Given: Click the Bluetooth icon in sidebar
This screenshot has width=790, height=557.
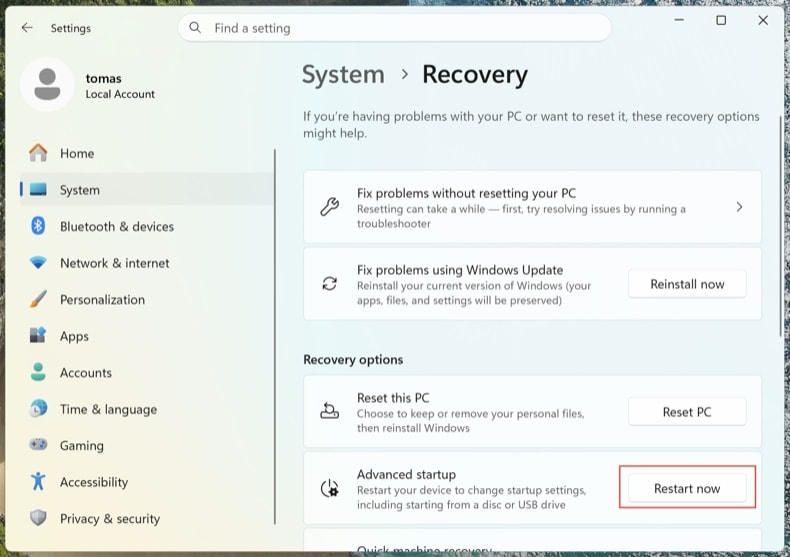Looking at the screenshot, I should (x=38, y=226).
